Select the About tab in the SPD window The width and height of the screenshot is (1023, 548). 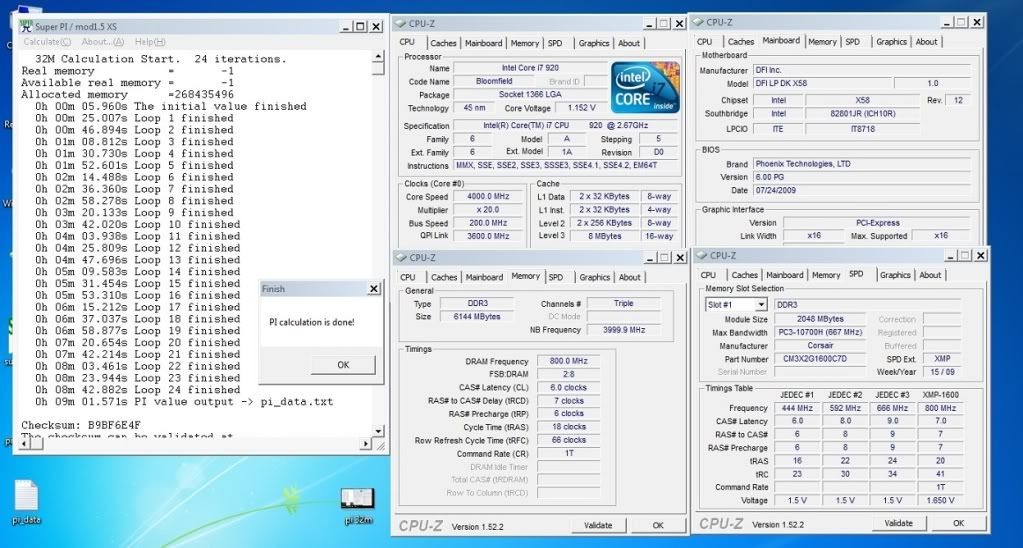tap(930, 275)
